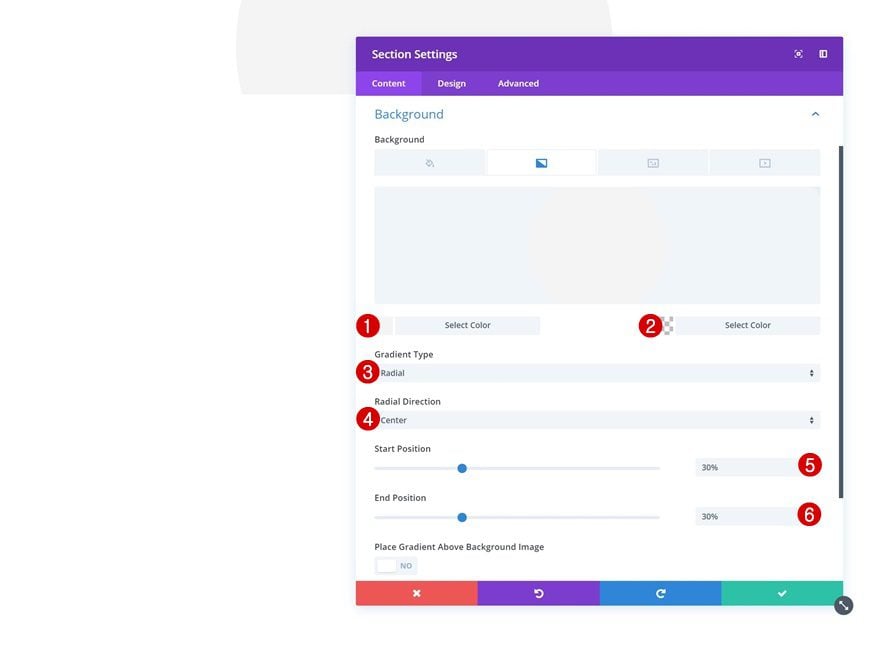880x649 pixels.
Task: Click the purple undo arrow button
Action: pos(539,593)
